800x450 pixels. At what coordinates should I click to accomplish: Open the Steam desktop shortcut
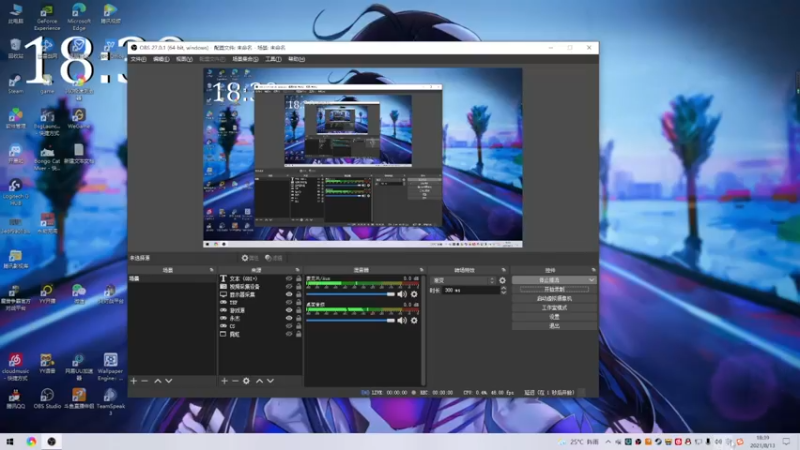pos(15,84)
